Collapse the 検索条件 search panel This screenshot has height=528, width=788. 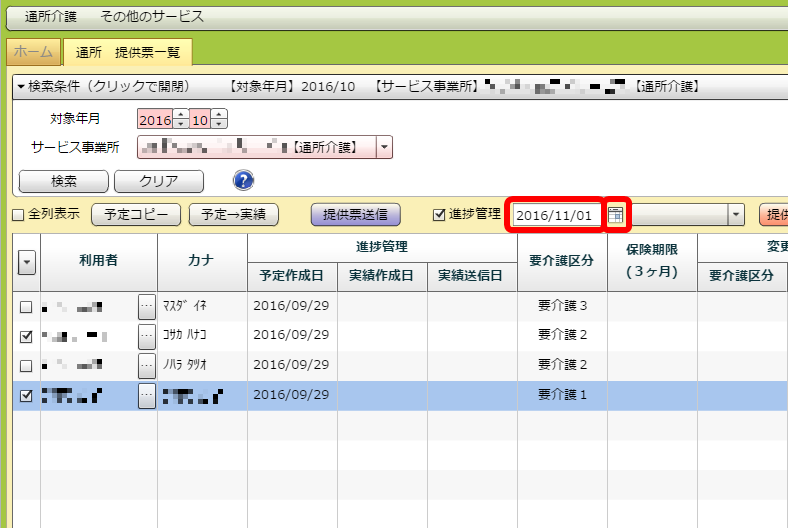[22, 87]
